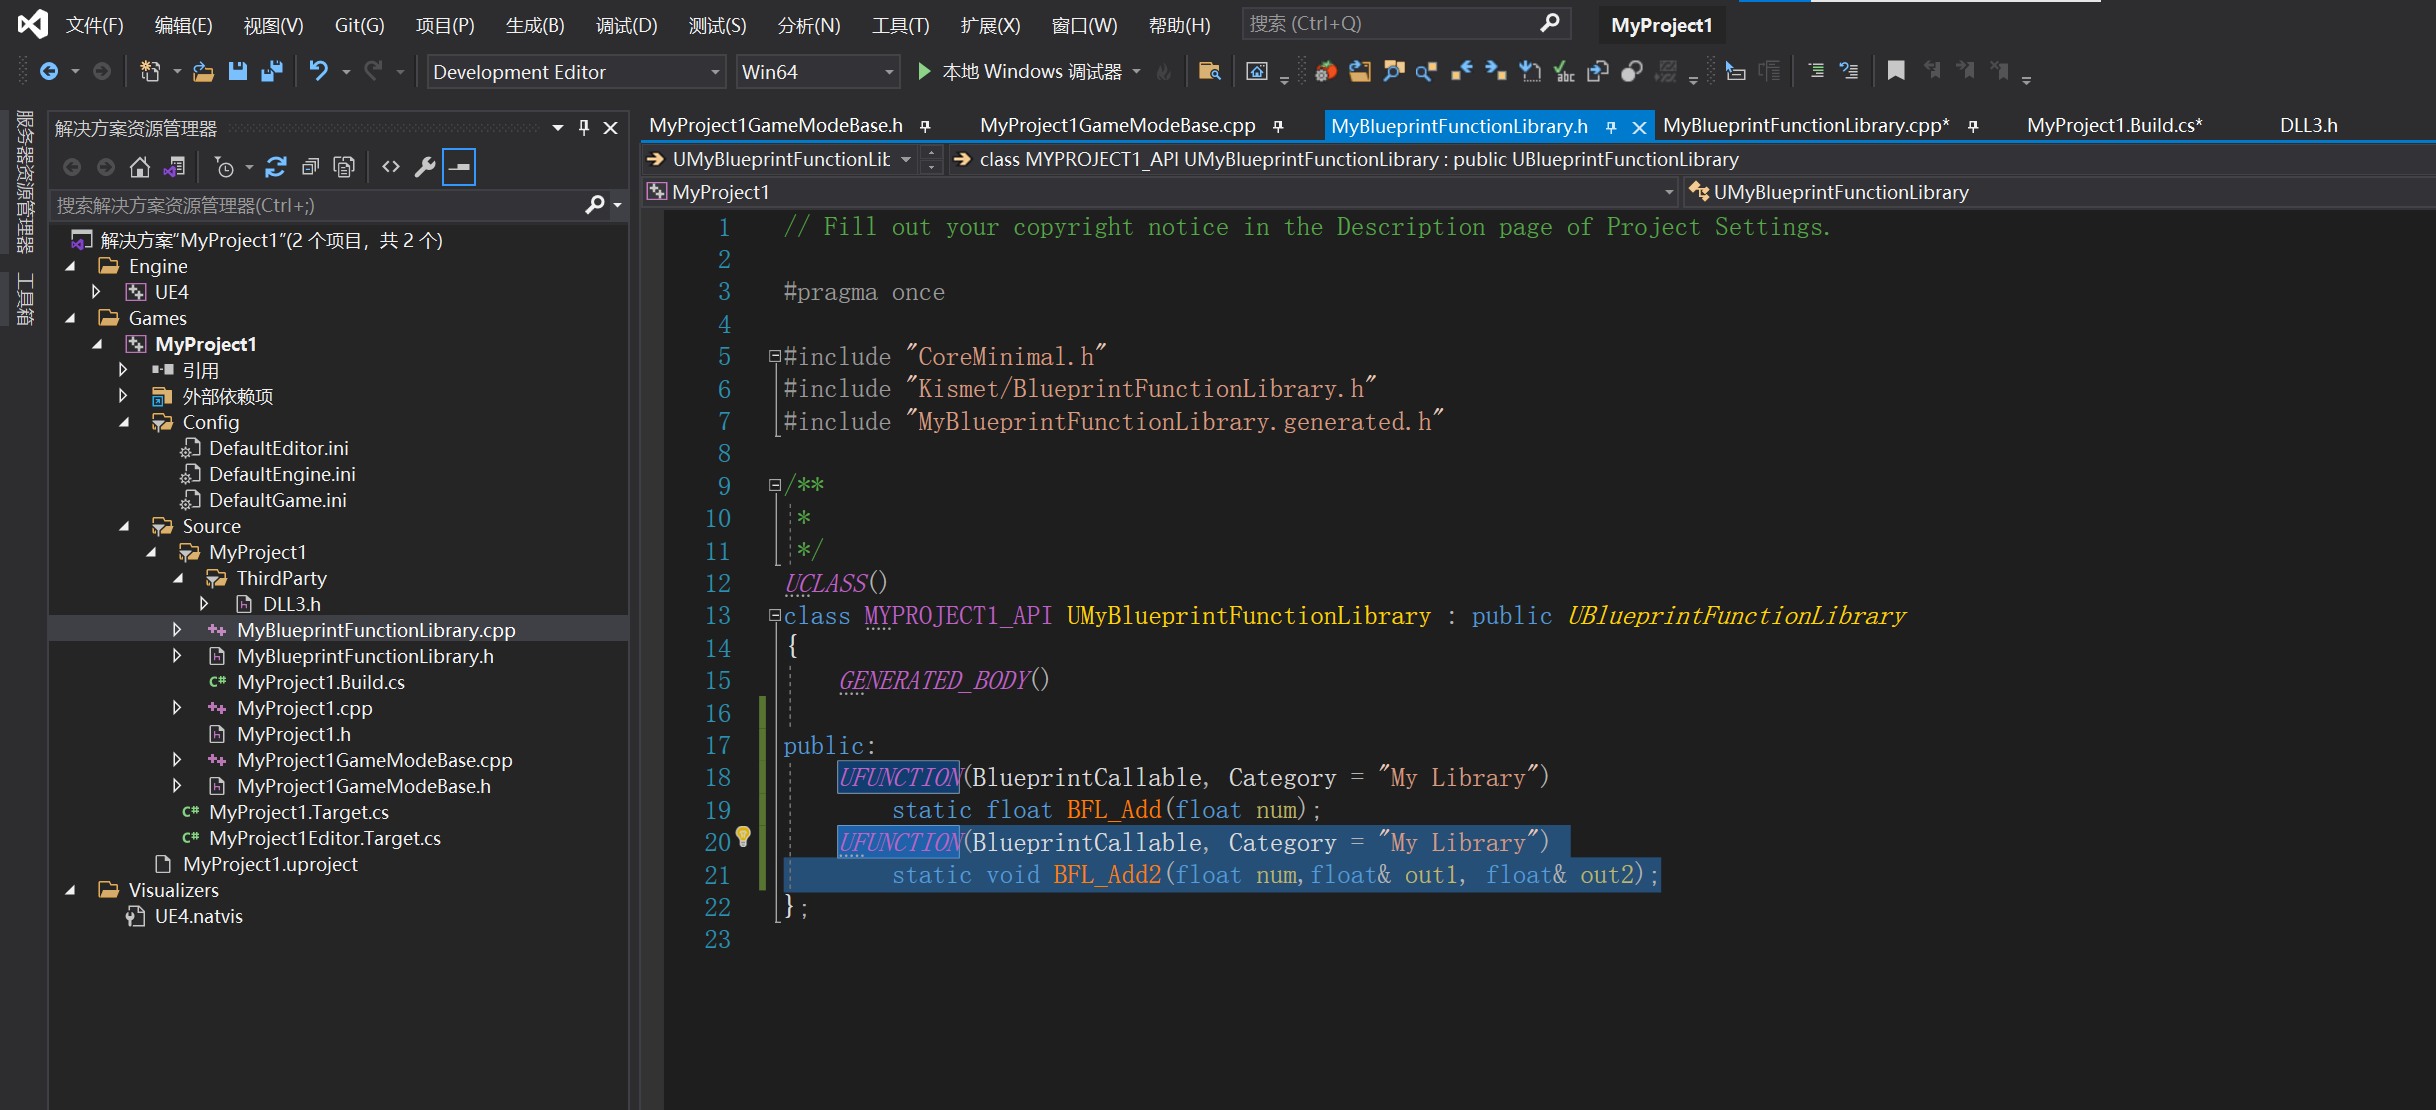Toggle the preview selected items button
Viewport: 2436px width, 1110px height.
click(459, 167)
